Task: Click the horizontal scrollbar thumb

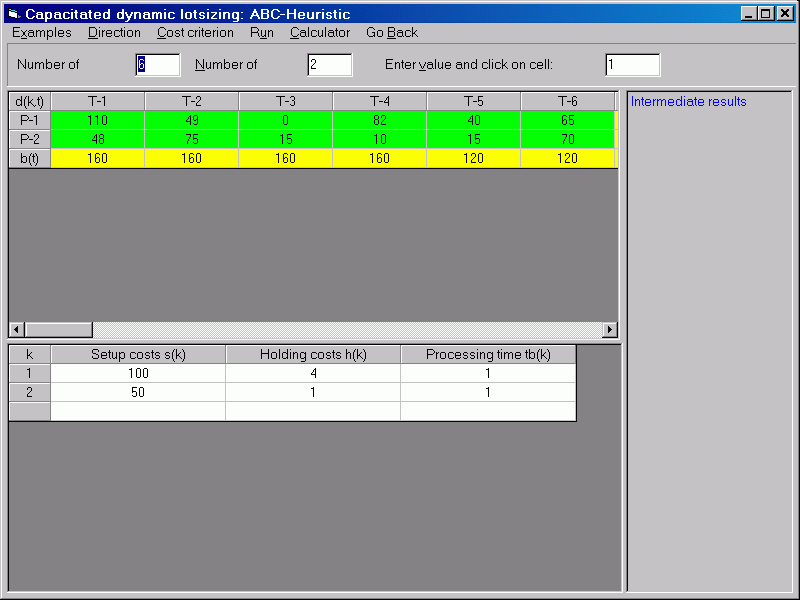Action: pyautogui.click(x=58, y=330)
